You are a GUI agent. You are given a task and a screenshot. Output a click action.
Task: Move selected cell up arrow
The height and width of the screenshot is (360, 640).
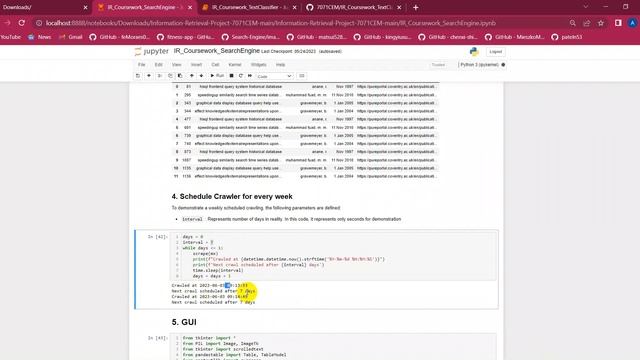point(191,76)
